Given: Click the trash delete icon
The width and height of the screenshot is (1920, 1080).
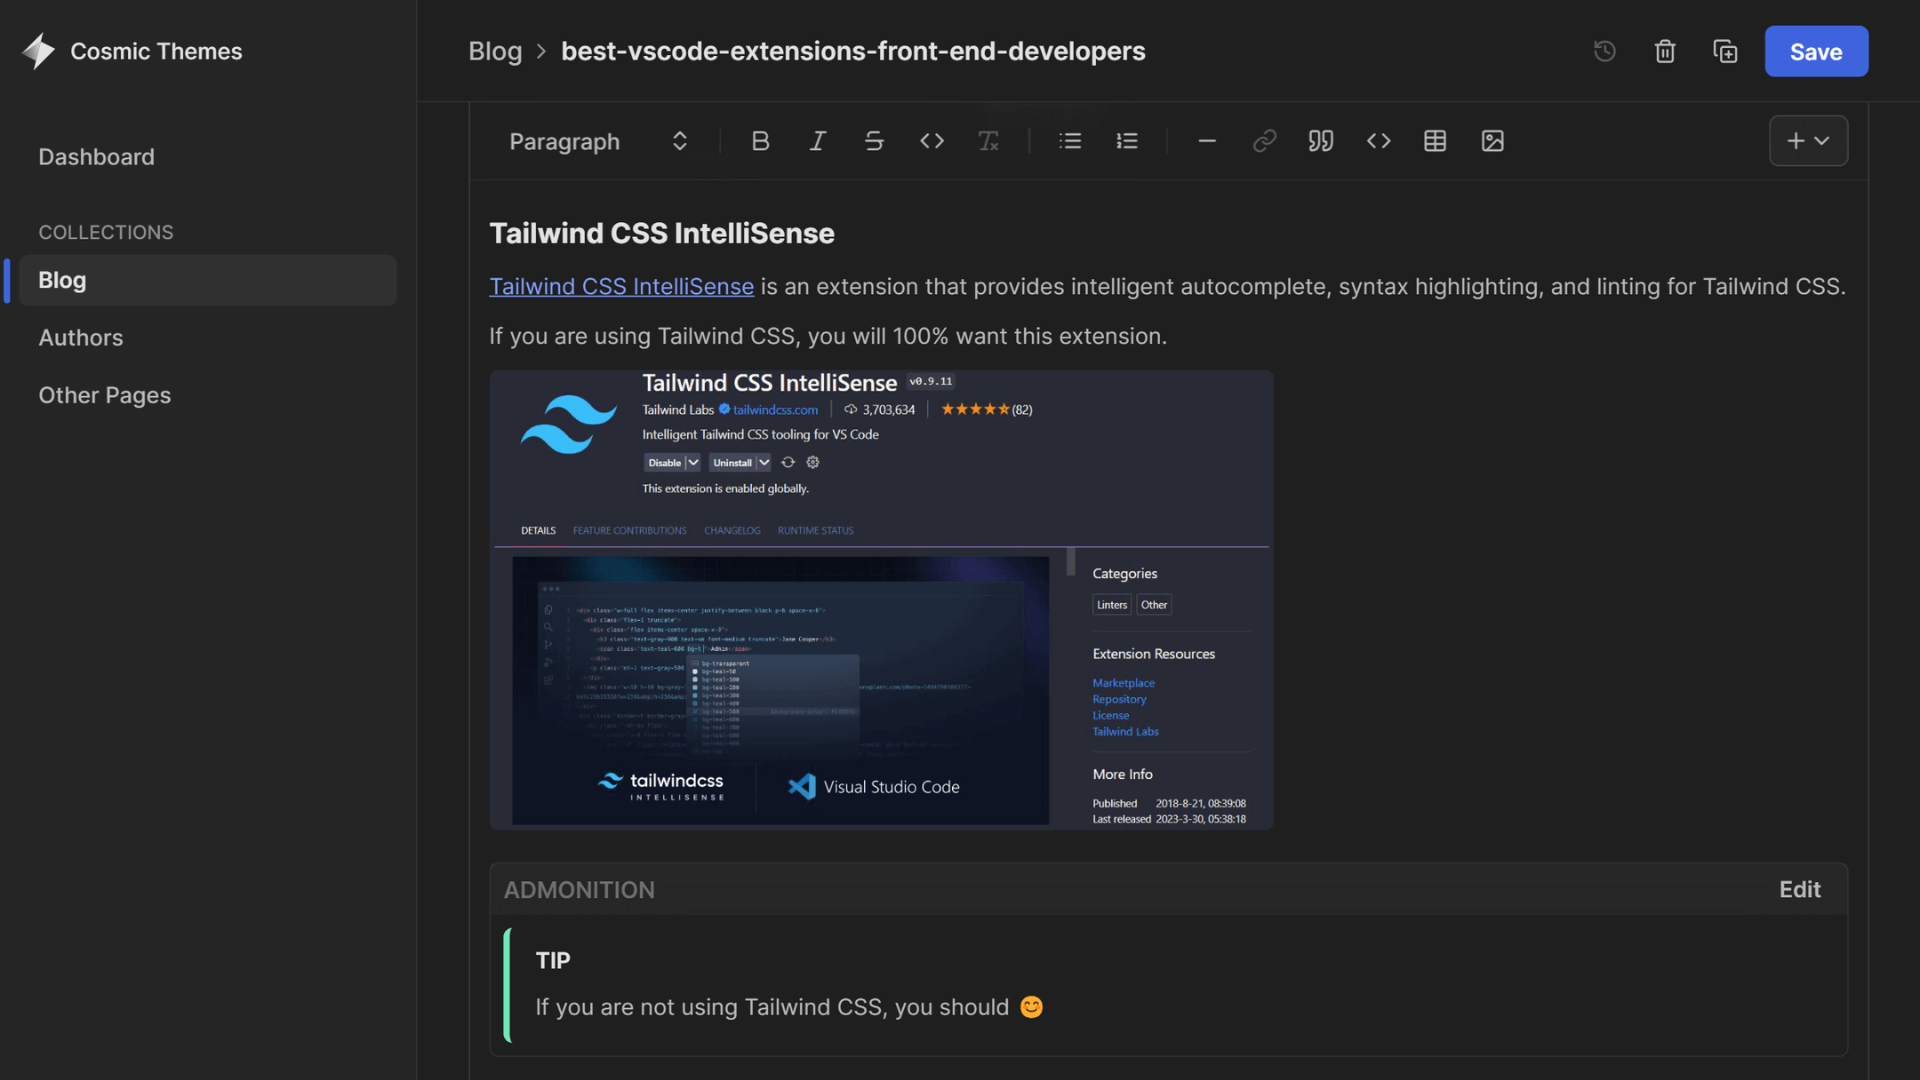Looking at the screenshot, I should pos(1665,51).
